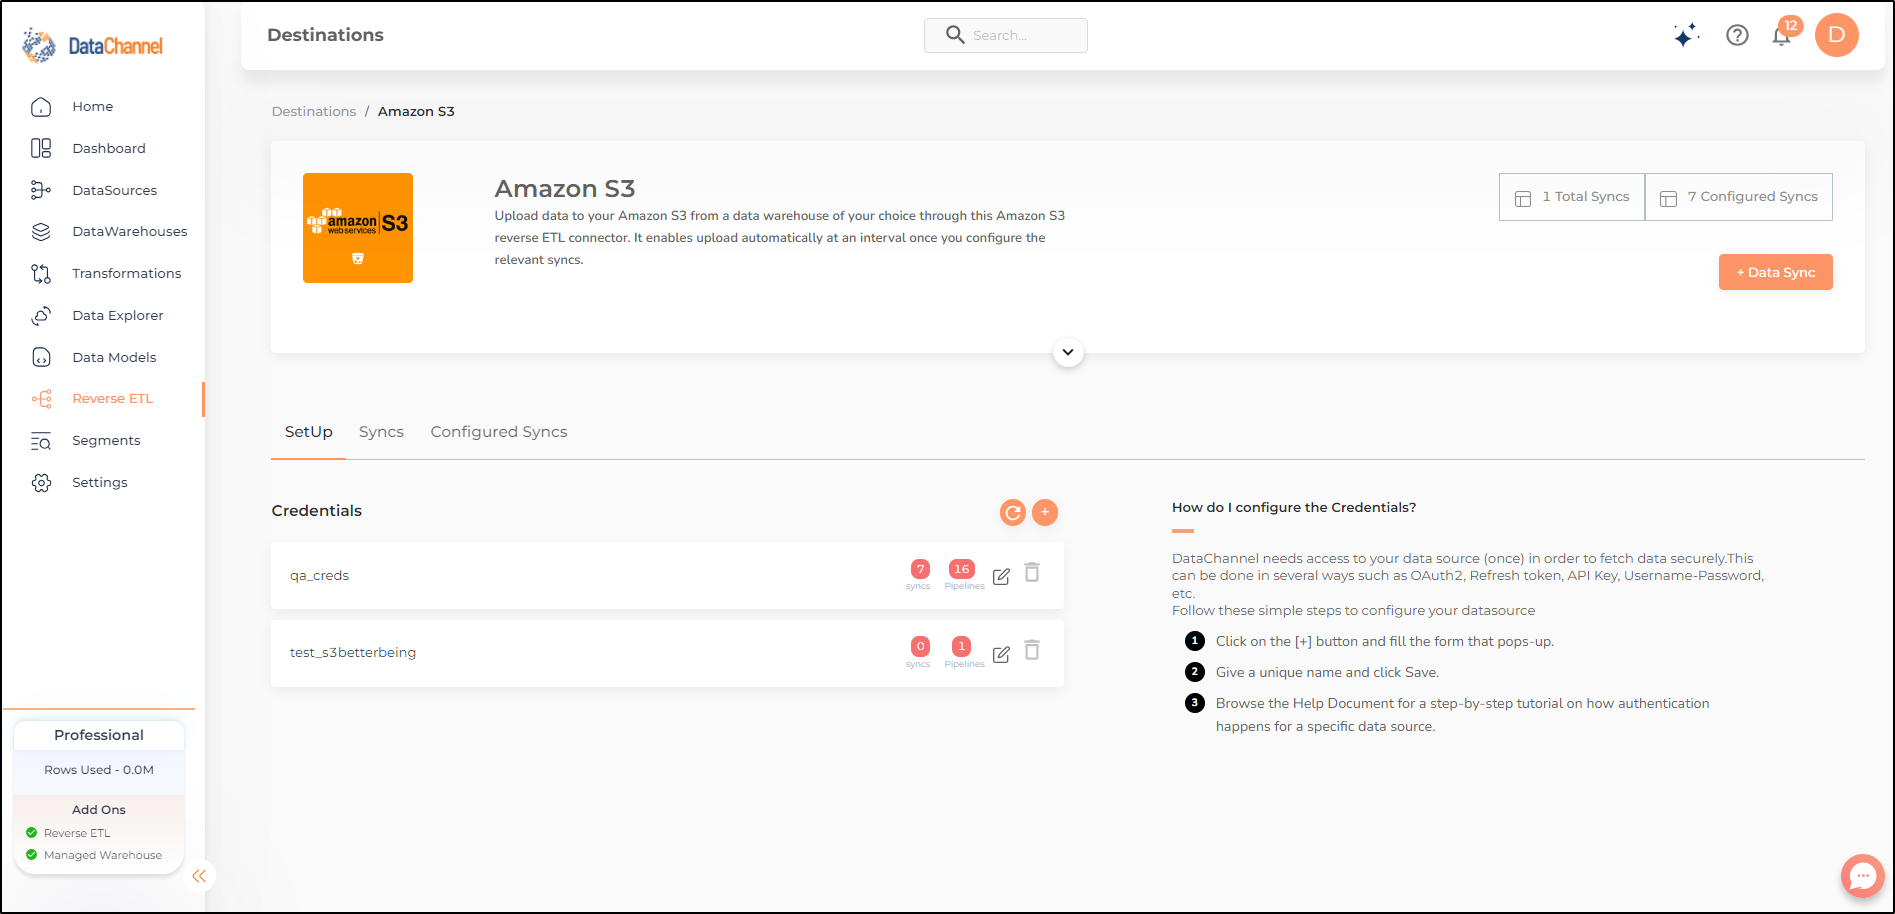Viewport: 1895px width, 914px height.
Task: Click the 1 Total Syncs button
Action: tap(1572, 197)
